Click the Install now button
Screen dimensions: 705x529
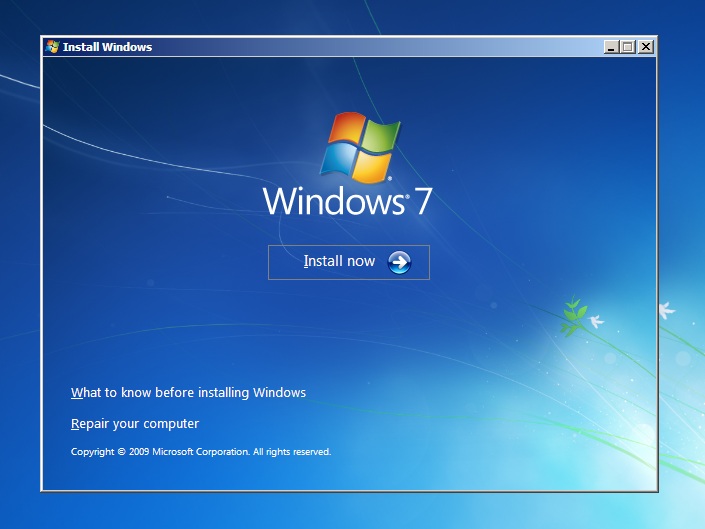348,262
